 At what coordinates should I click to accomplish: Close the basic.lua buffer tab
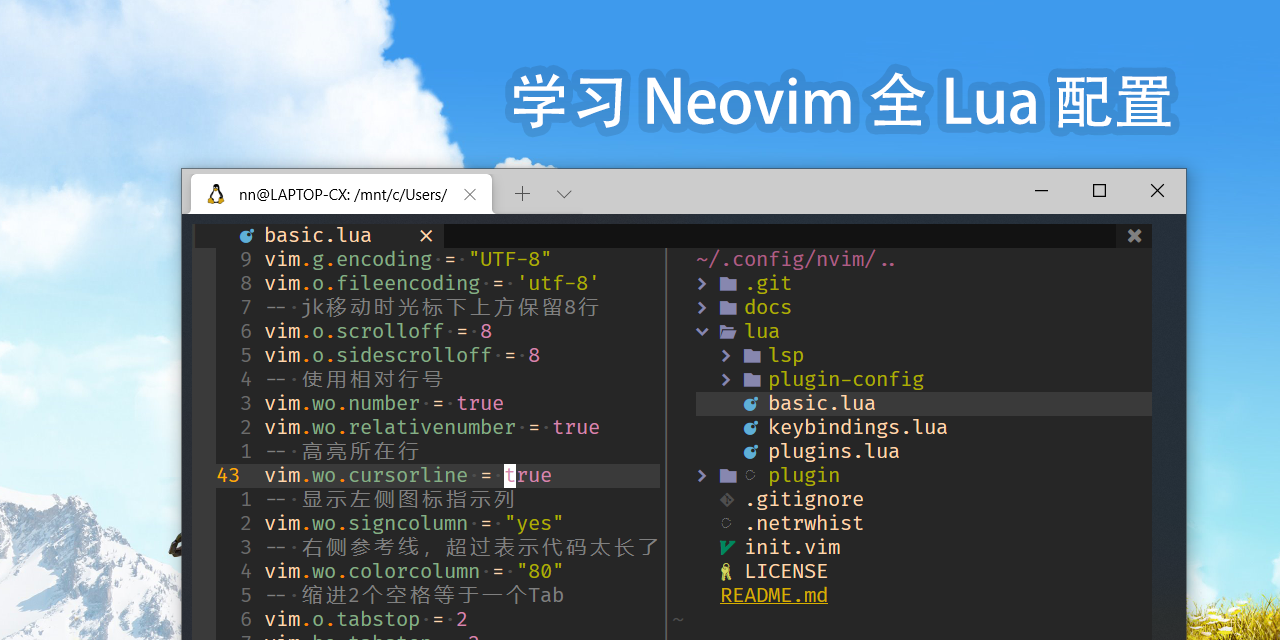[426, 236]
